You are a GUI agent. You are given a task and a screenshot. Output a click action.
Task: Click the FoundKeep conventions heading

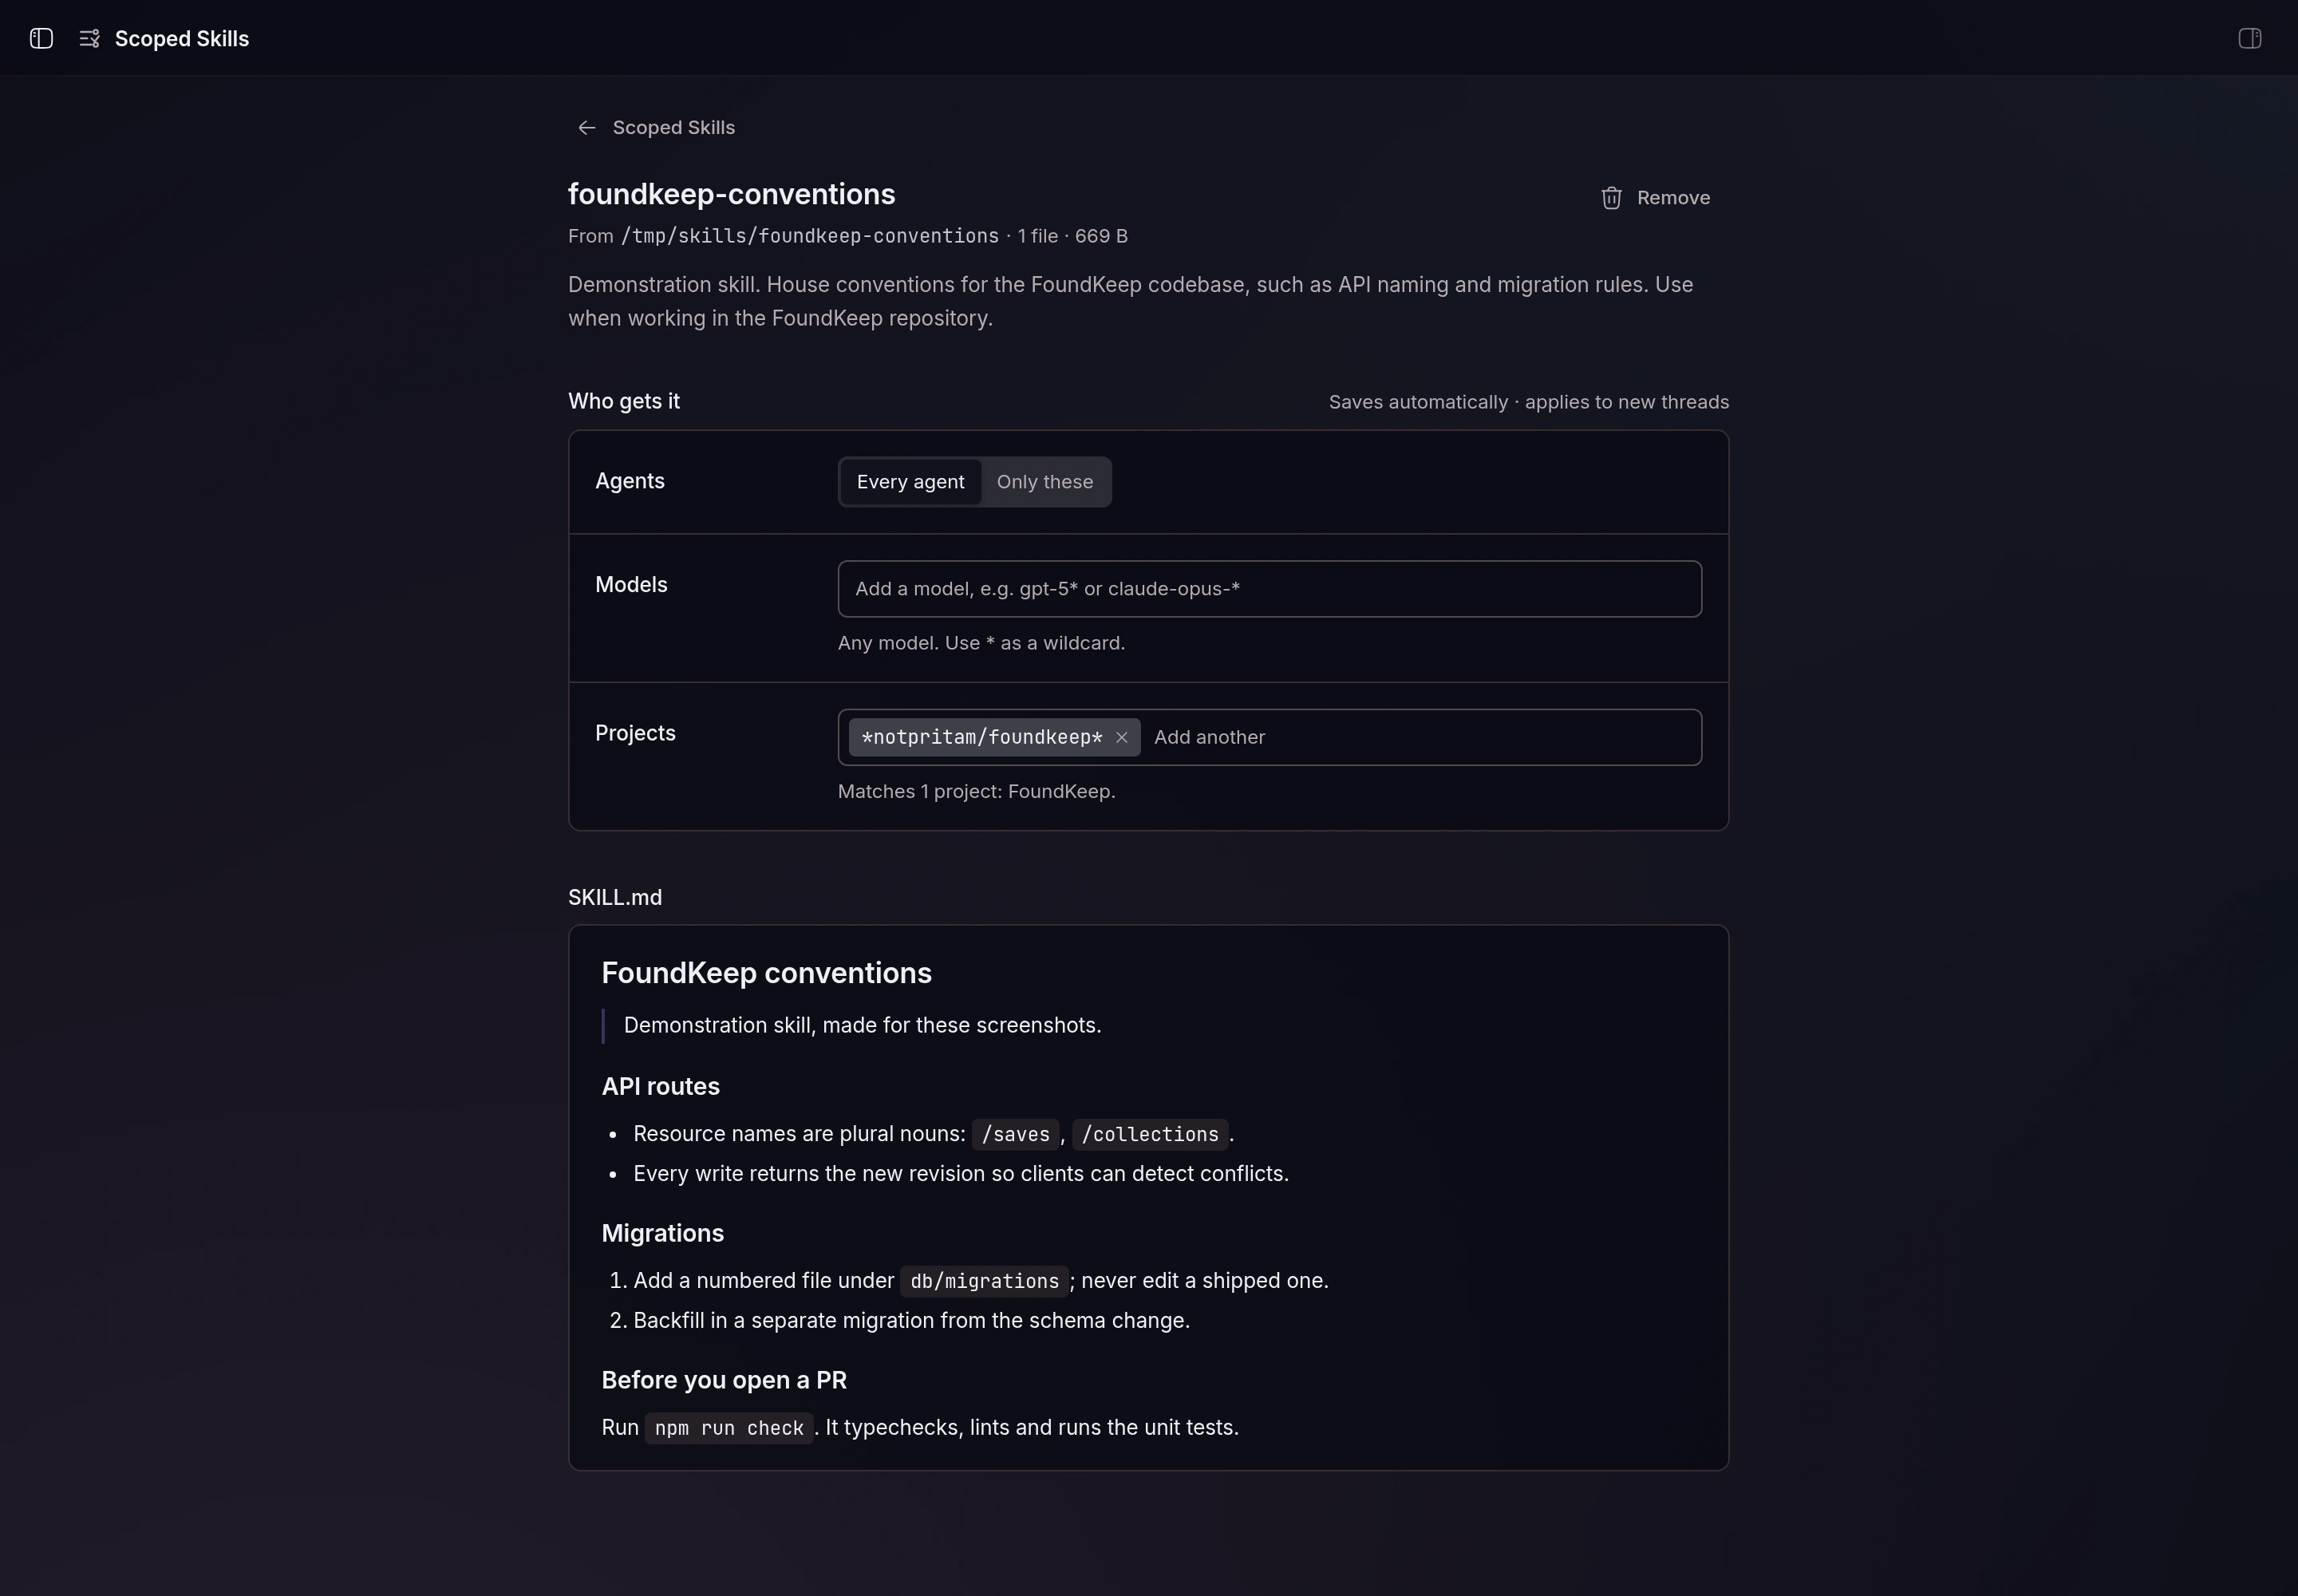point(766,973)
